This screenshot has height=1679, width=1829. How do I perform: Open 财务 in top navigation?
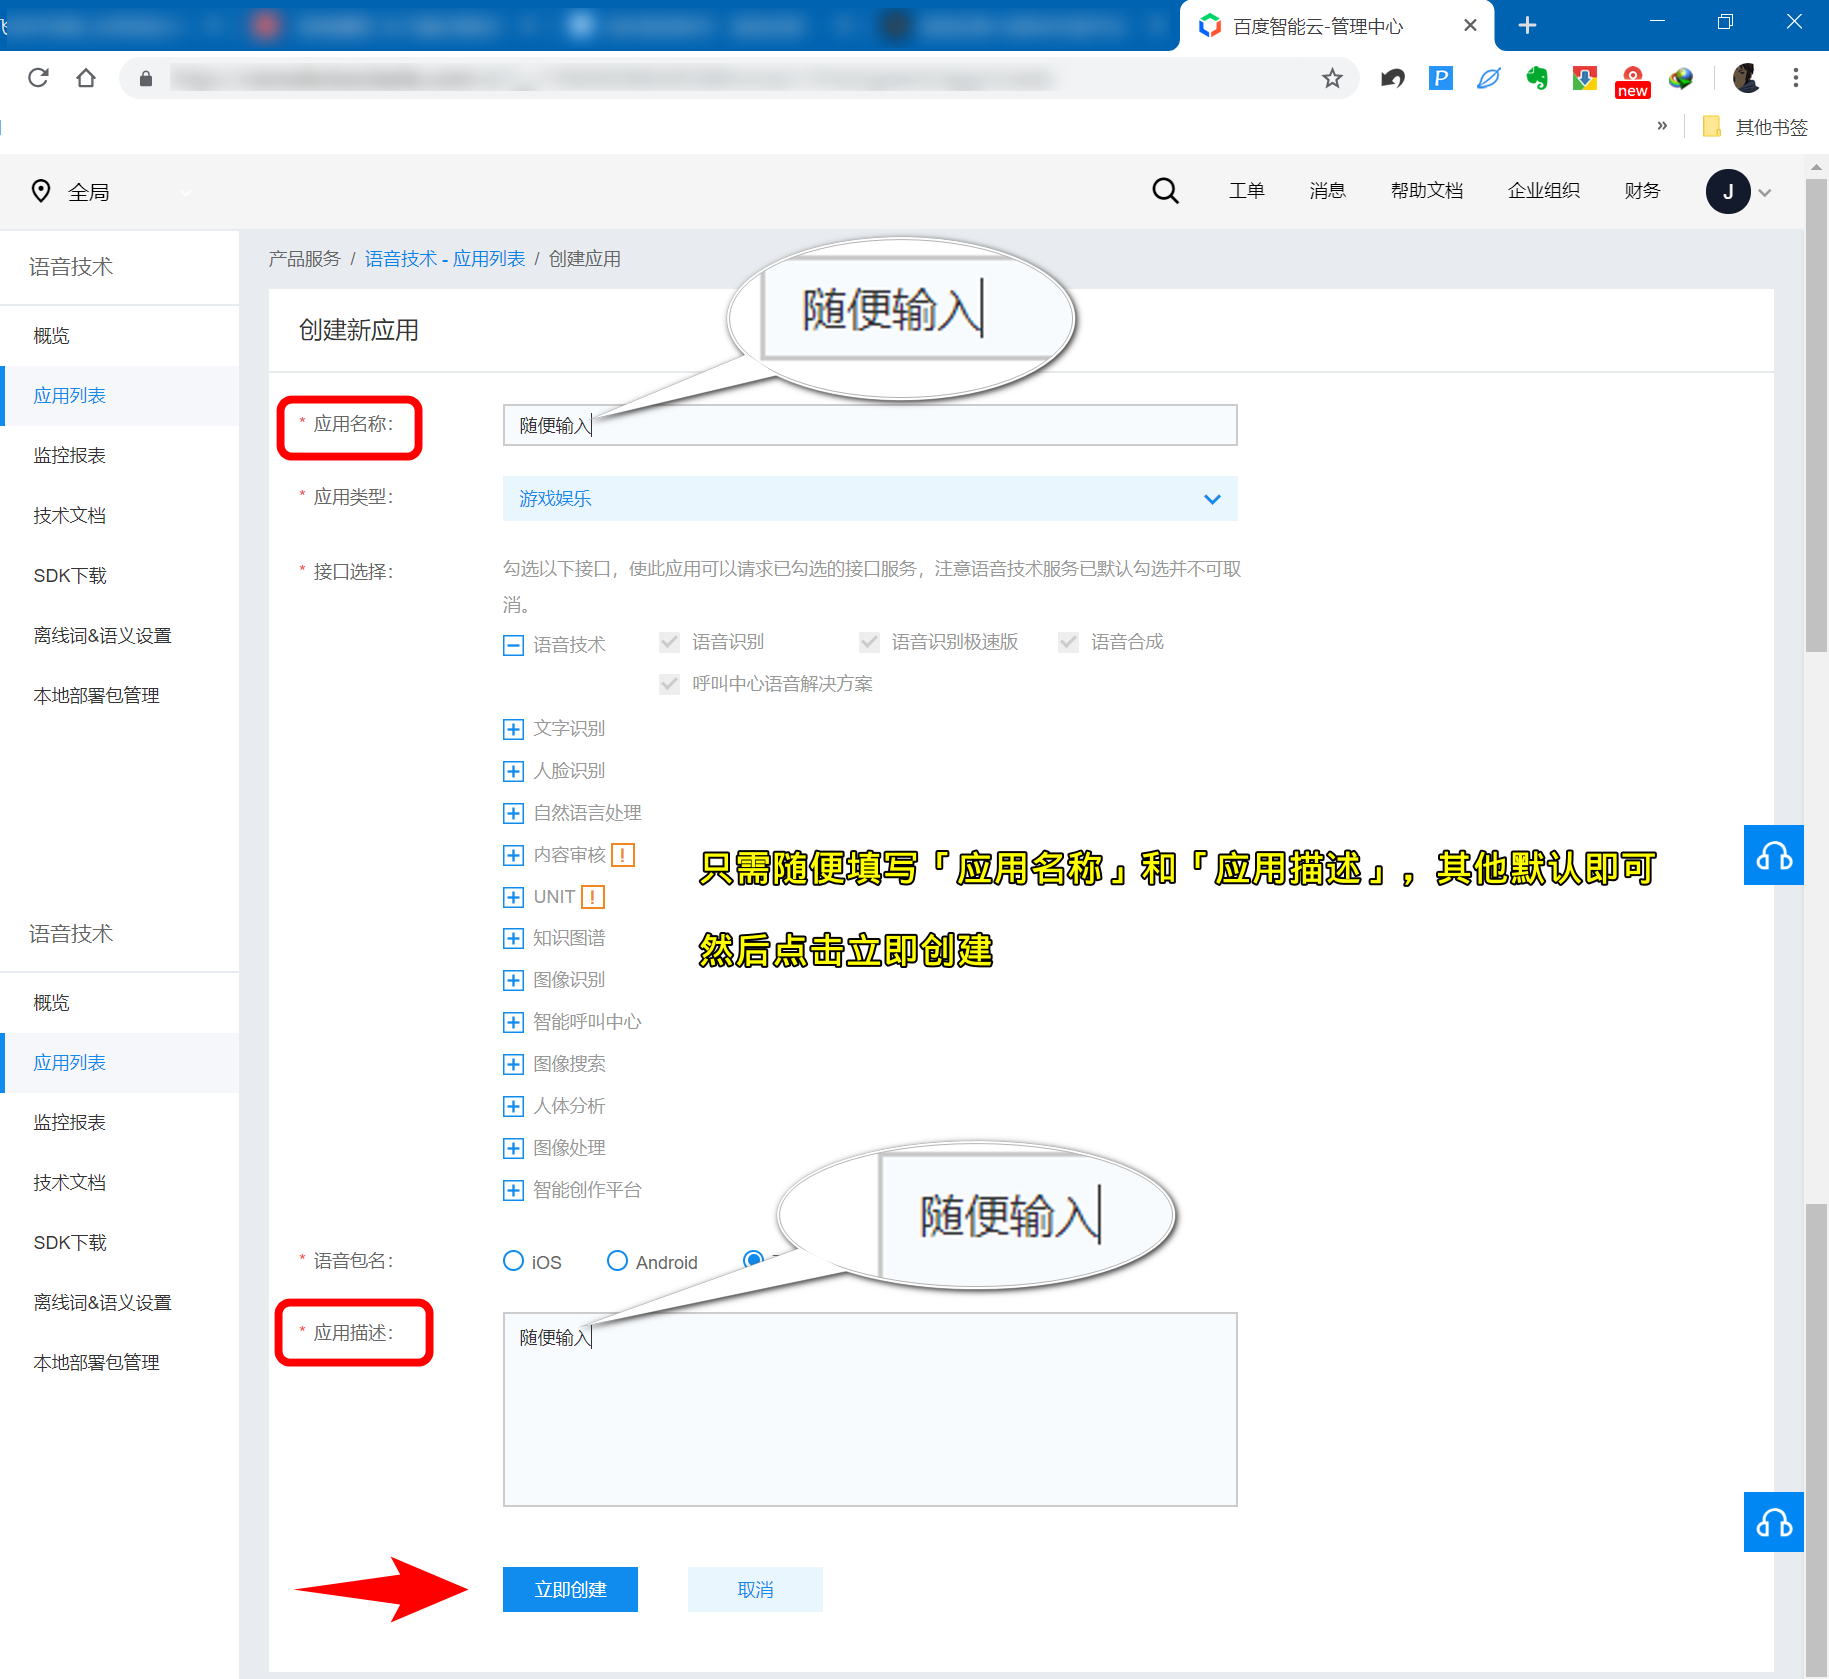(x=1642, y=191)
